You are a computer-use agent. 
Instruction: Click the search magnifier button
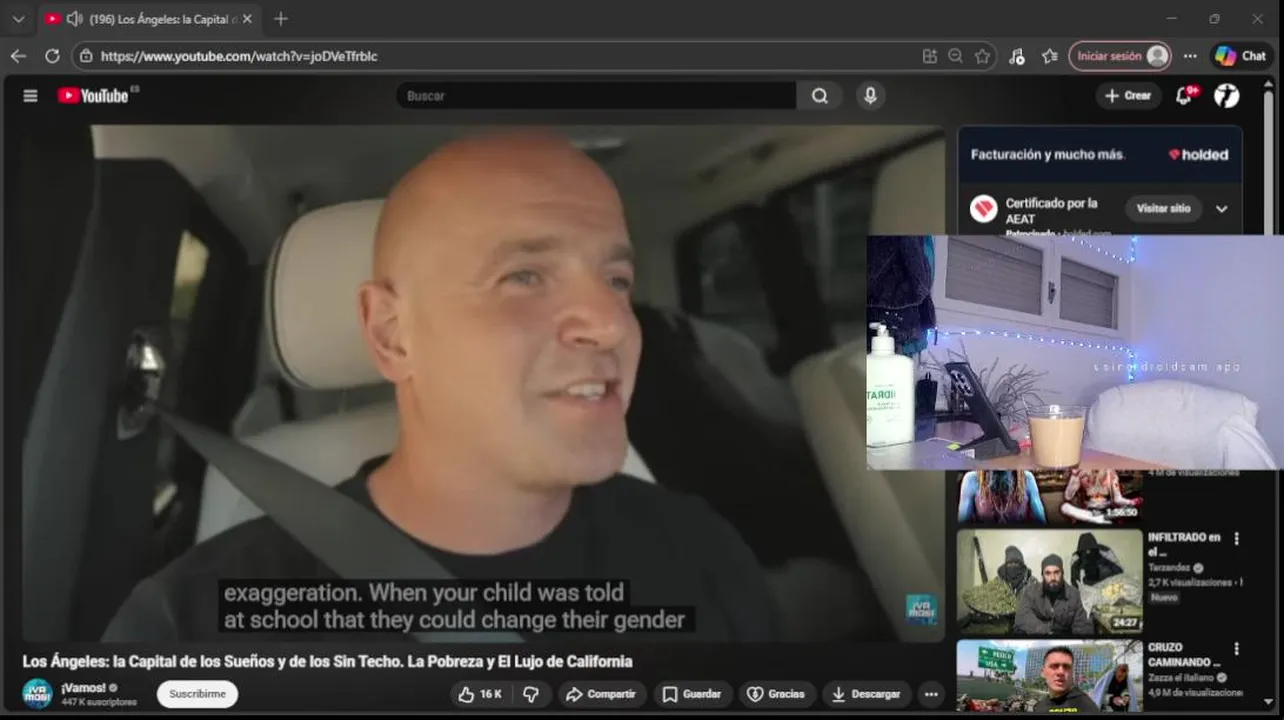click(x=820, y=96)
